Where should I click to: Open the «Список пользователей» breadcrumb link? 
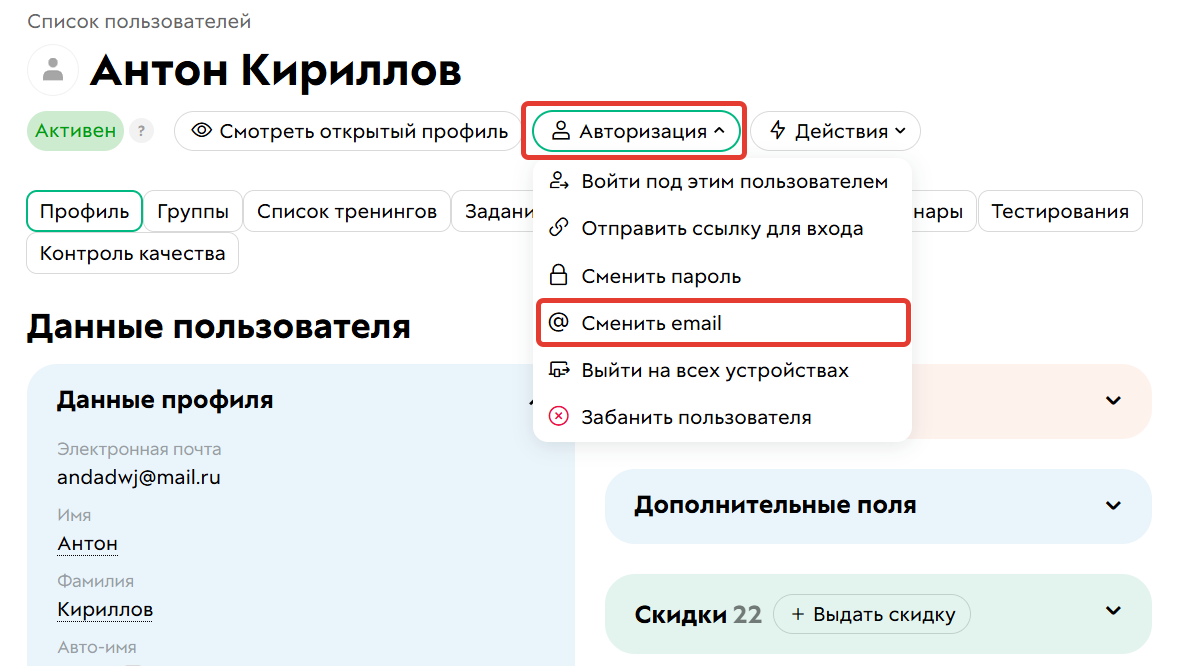(139, 20)
